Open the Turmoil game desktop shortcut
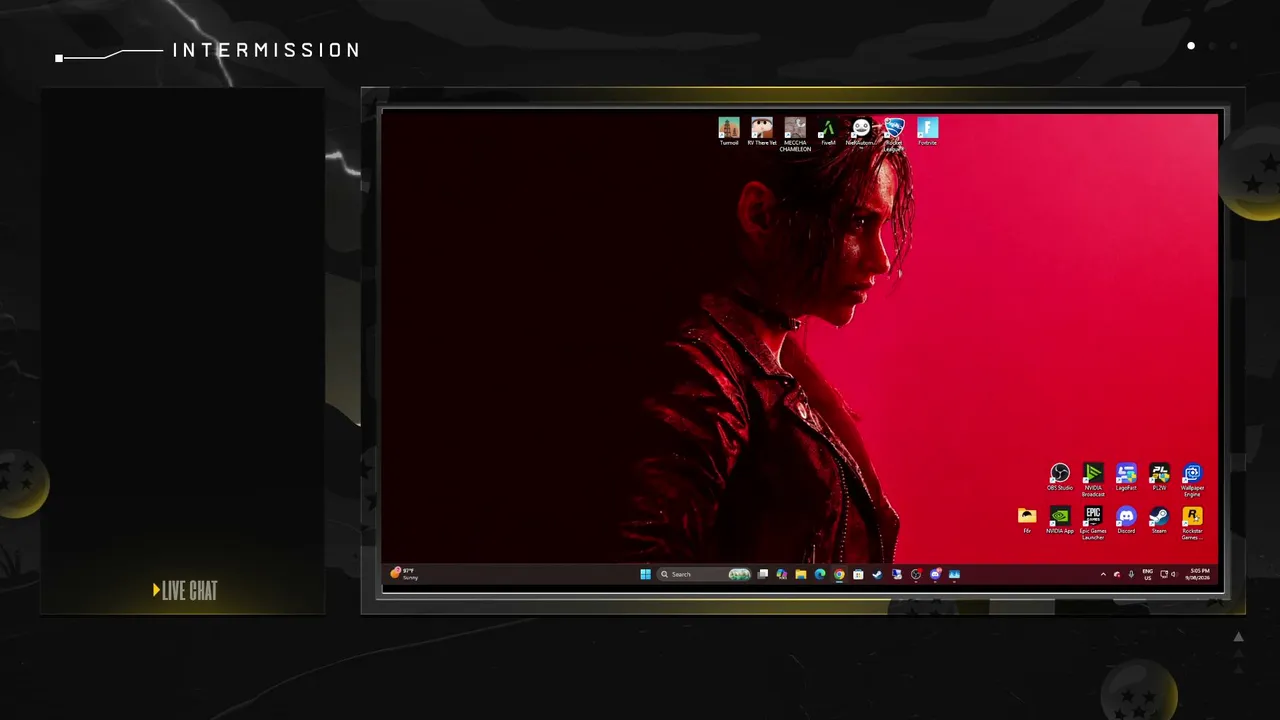The height and width of the screenshot is (720, 1280). (x=729, y=131)
